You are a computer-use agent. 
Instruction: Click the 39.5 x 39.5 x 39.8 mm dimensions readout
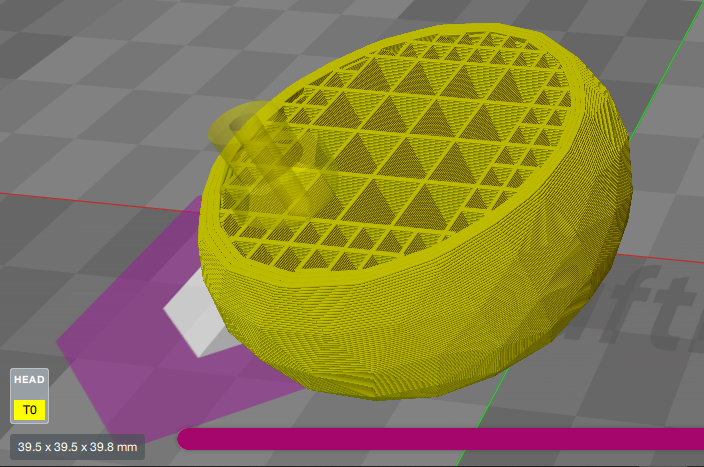tap(77, 447)
